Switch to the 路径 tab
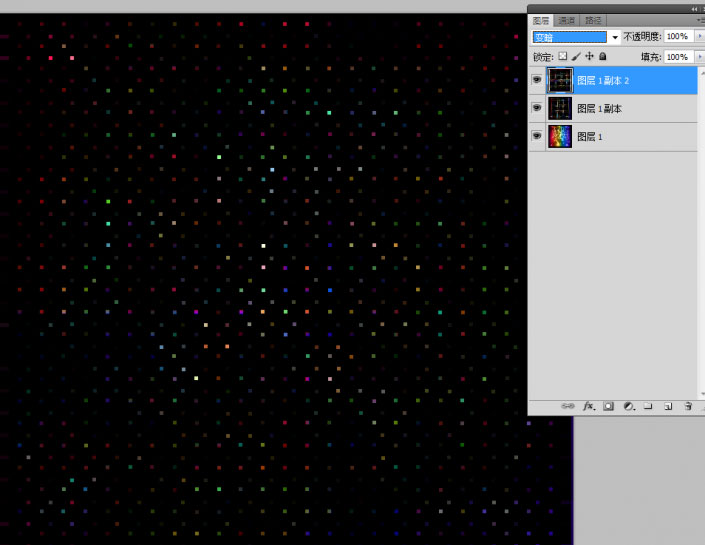The width and height of the screenshot is (705, 545). point(592,19)
